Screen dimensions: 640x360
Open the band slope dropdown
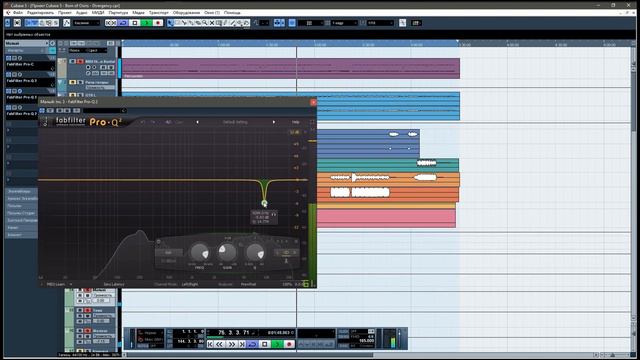(x=168, y=261)
